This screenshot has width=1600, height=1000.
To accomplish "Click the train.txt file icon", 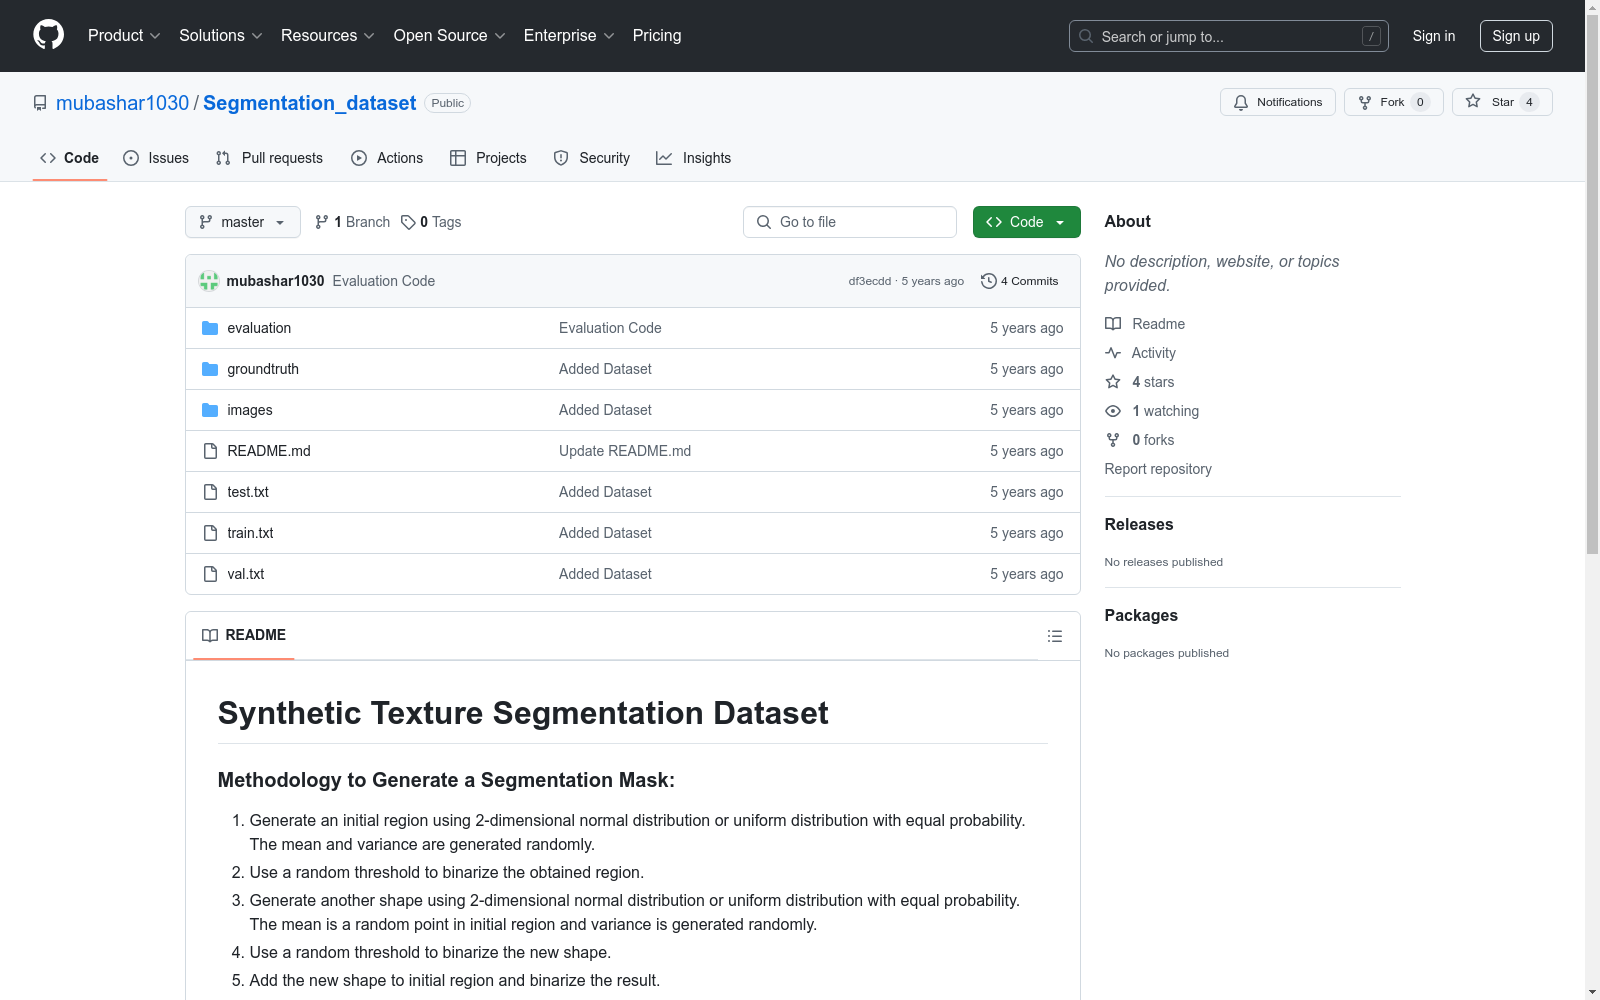I will click(210, 533).
